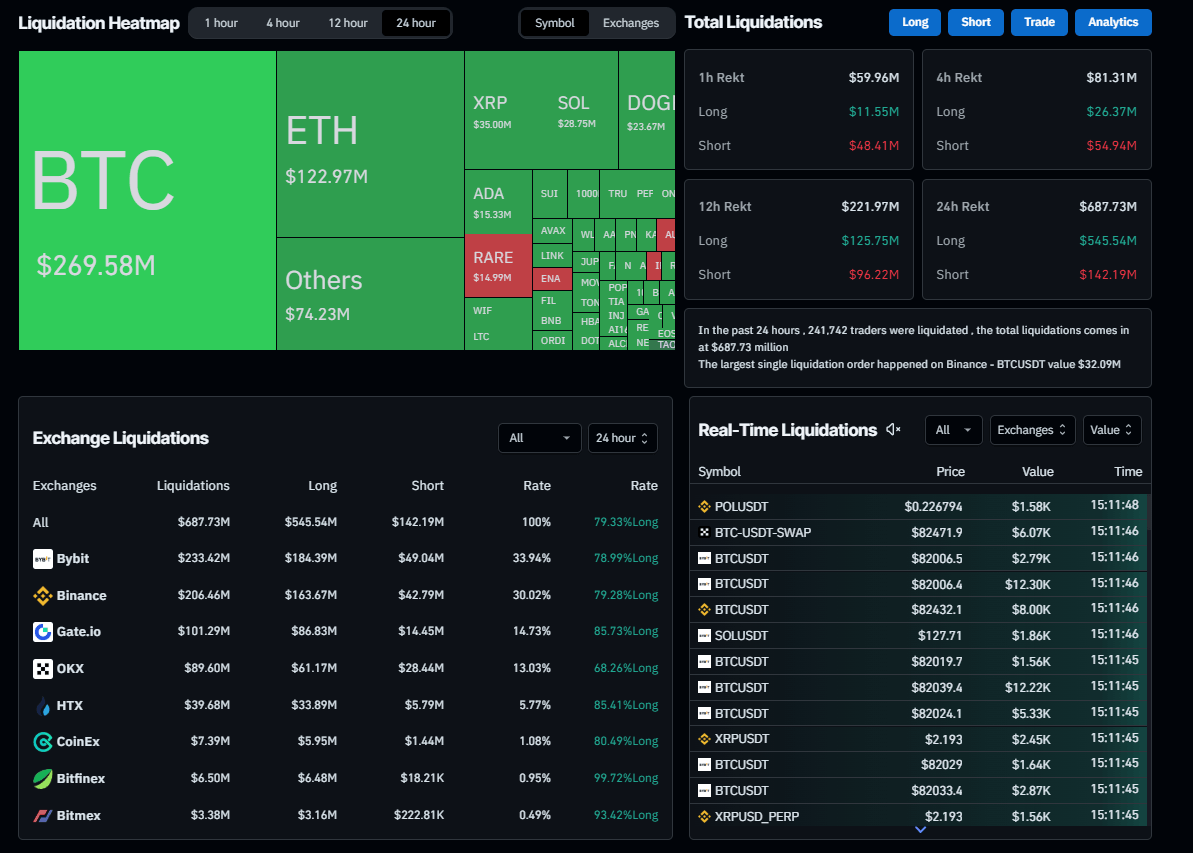Click the BTC-USDT-SWAP row symbol

click(762, 533)
